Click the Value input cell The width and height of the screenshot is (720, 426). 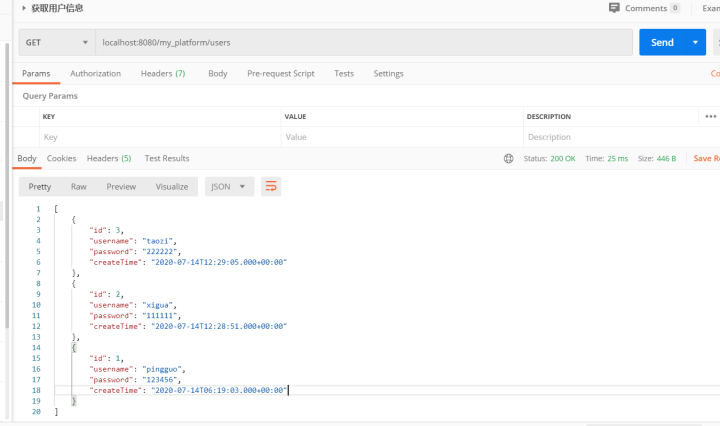[x=402, y=137]
